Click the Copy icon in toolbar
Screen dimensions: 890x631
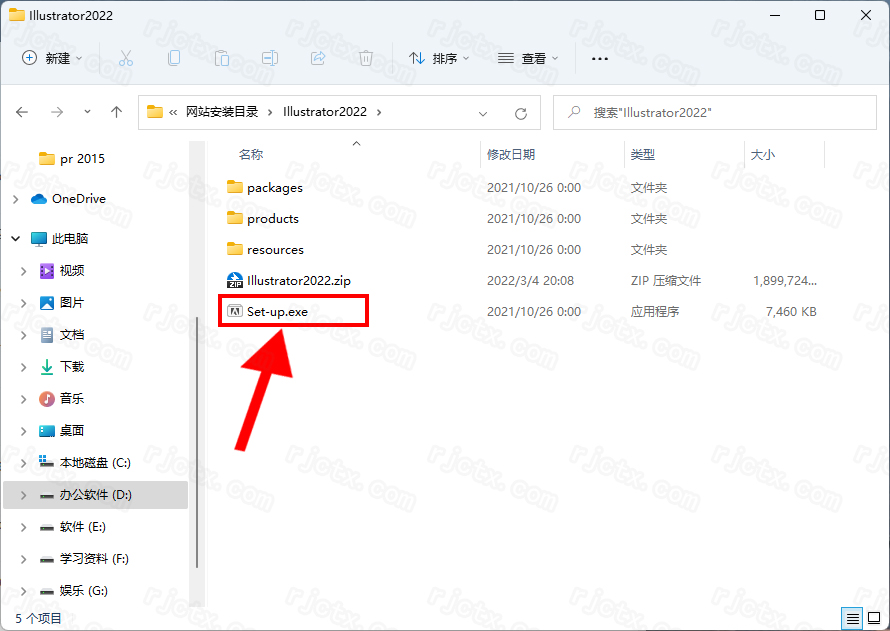point(174,58)
